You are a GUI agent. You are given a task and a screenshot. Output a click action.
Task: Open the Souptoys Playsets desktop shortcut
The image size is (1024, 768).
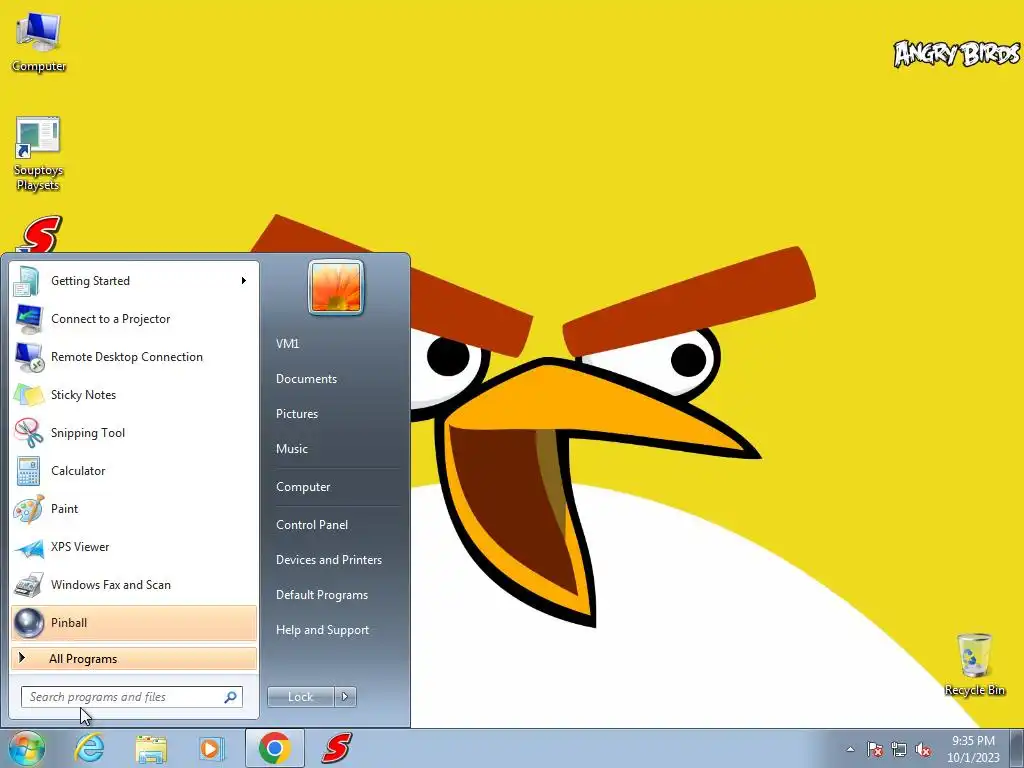point(38,154)
